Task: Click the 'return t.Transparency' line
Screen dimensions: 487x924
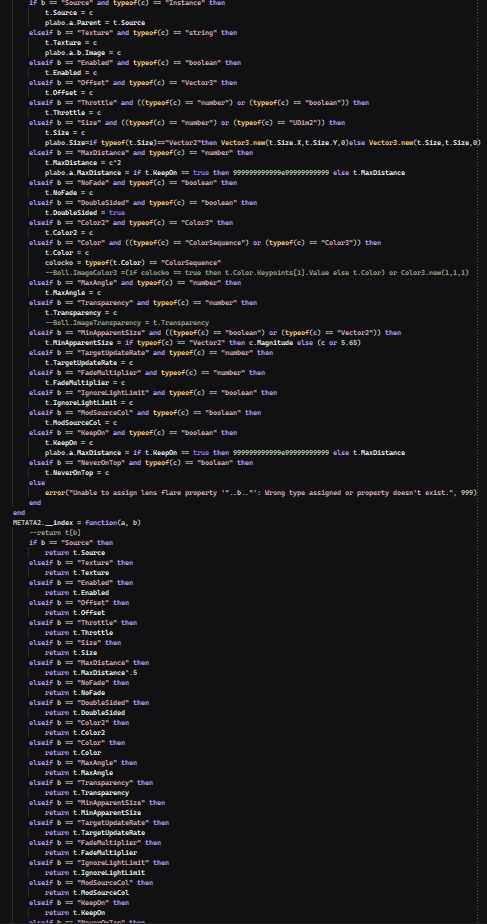Action: (x=87, y=793)
